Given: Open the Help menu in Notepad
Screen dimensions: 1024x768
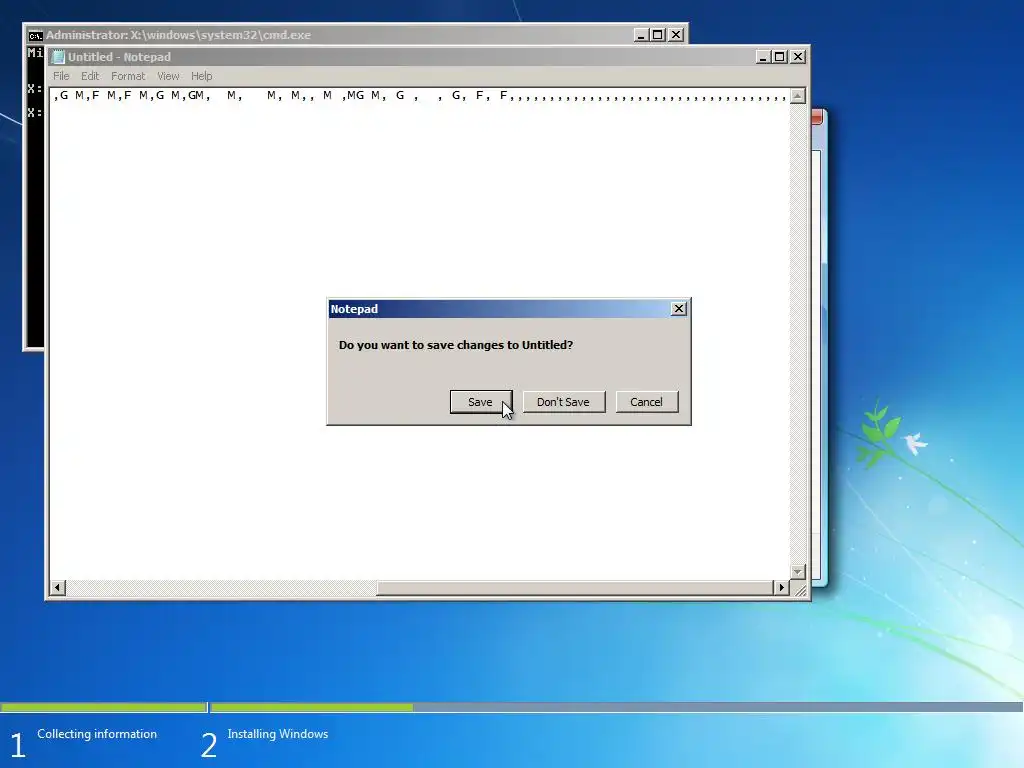Looking at the screenshot, I should click(201, 76).
